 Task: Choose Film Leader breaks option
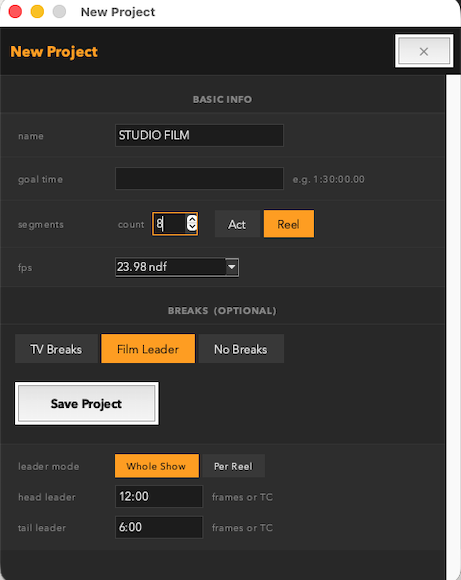(148, 349)
